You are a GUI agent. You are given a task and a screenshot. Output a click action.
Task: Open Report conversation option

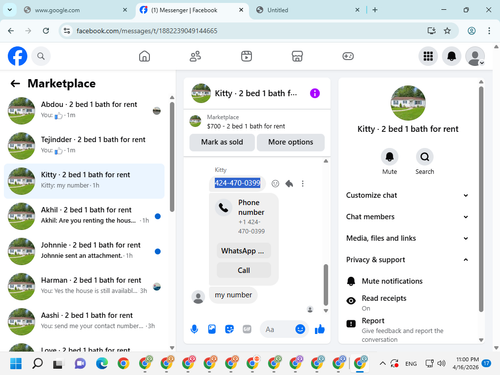coord(407,329)
